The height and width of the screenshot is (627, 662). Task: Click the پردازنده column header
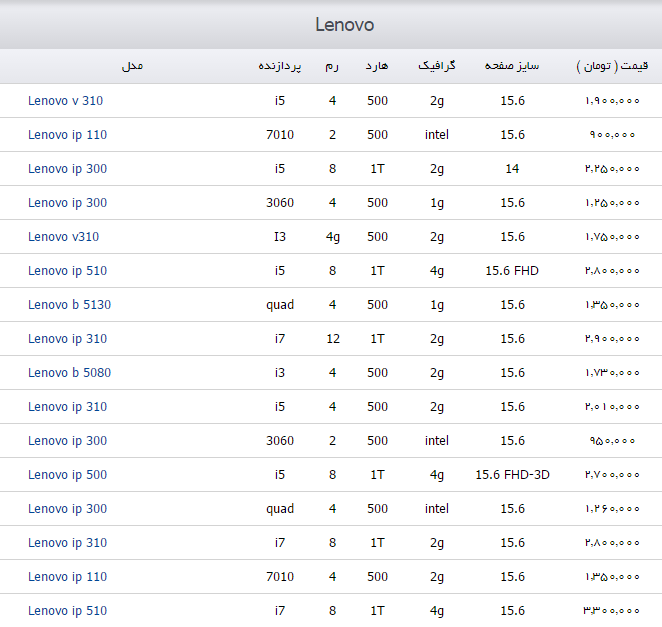(x=280, y=66)
